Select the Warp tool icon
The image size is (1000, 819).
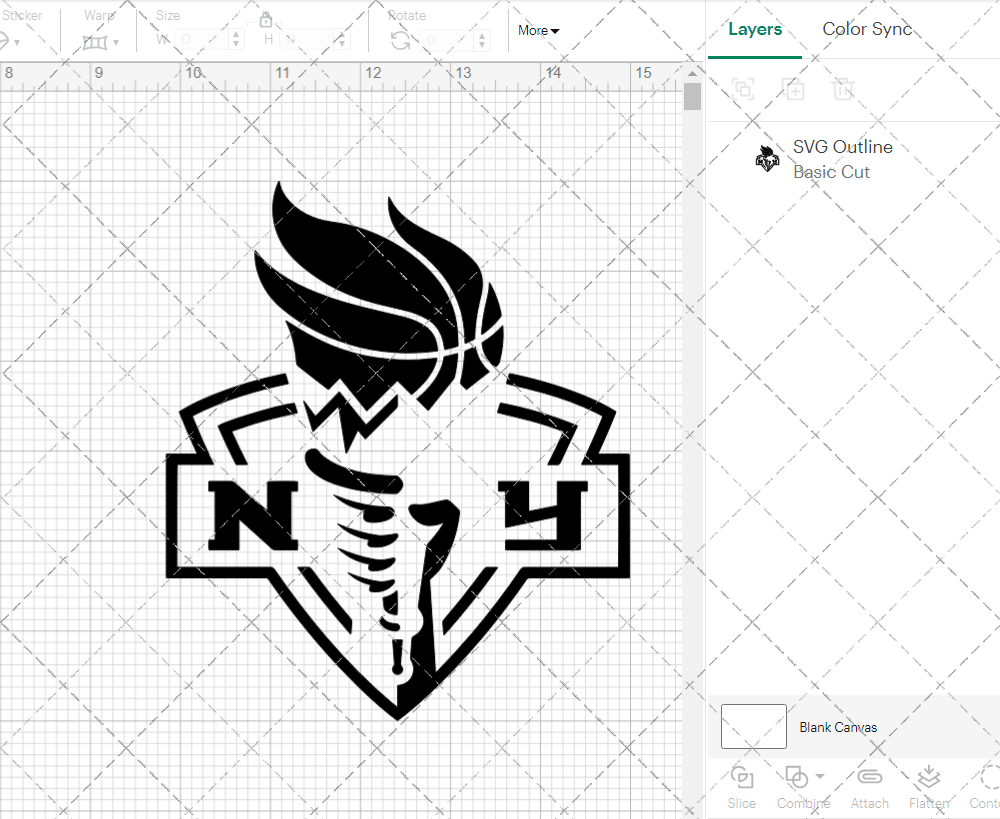(97, 42)
